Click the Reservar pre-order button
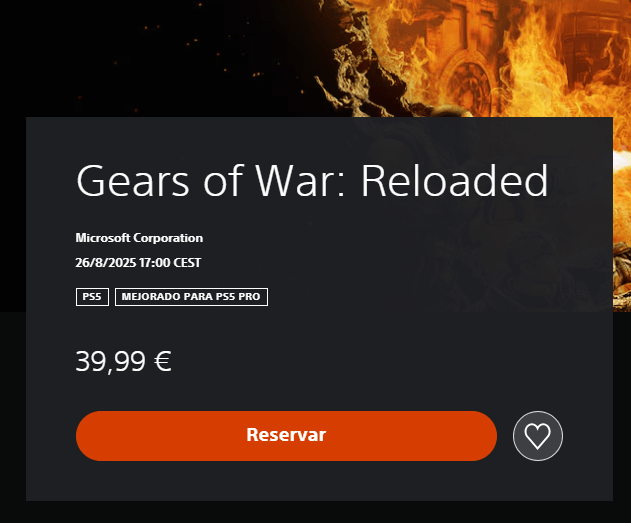This screenshot has height=523, width=631. [286, 436]
